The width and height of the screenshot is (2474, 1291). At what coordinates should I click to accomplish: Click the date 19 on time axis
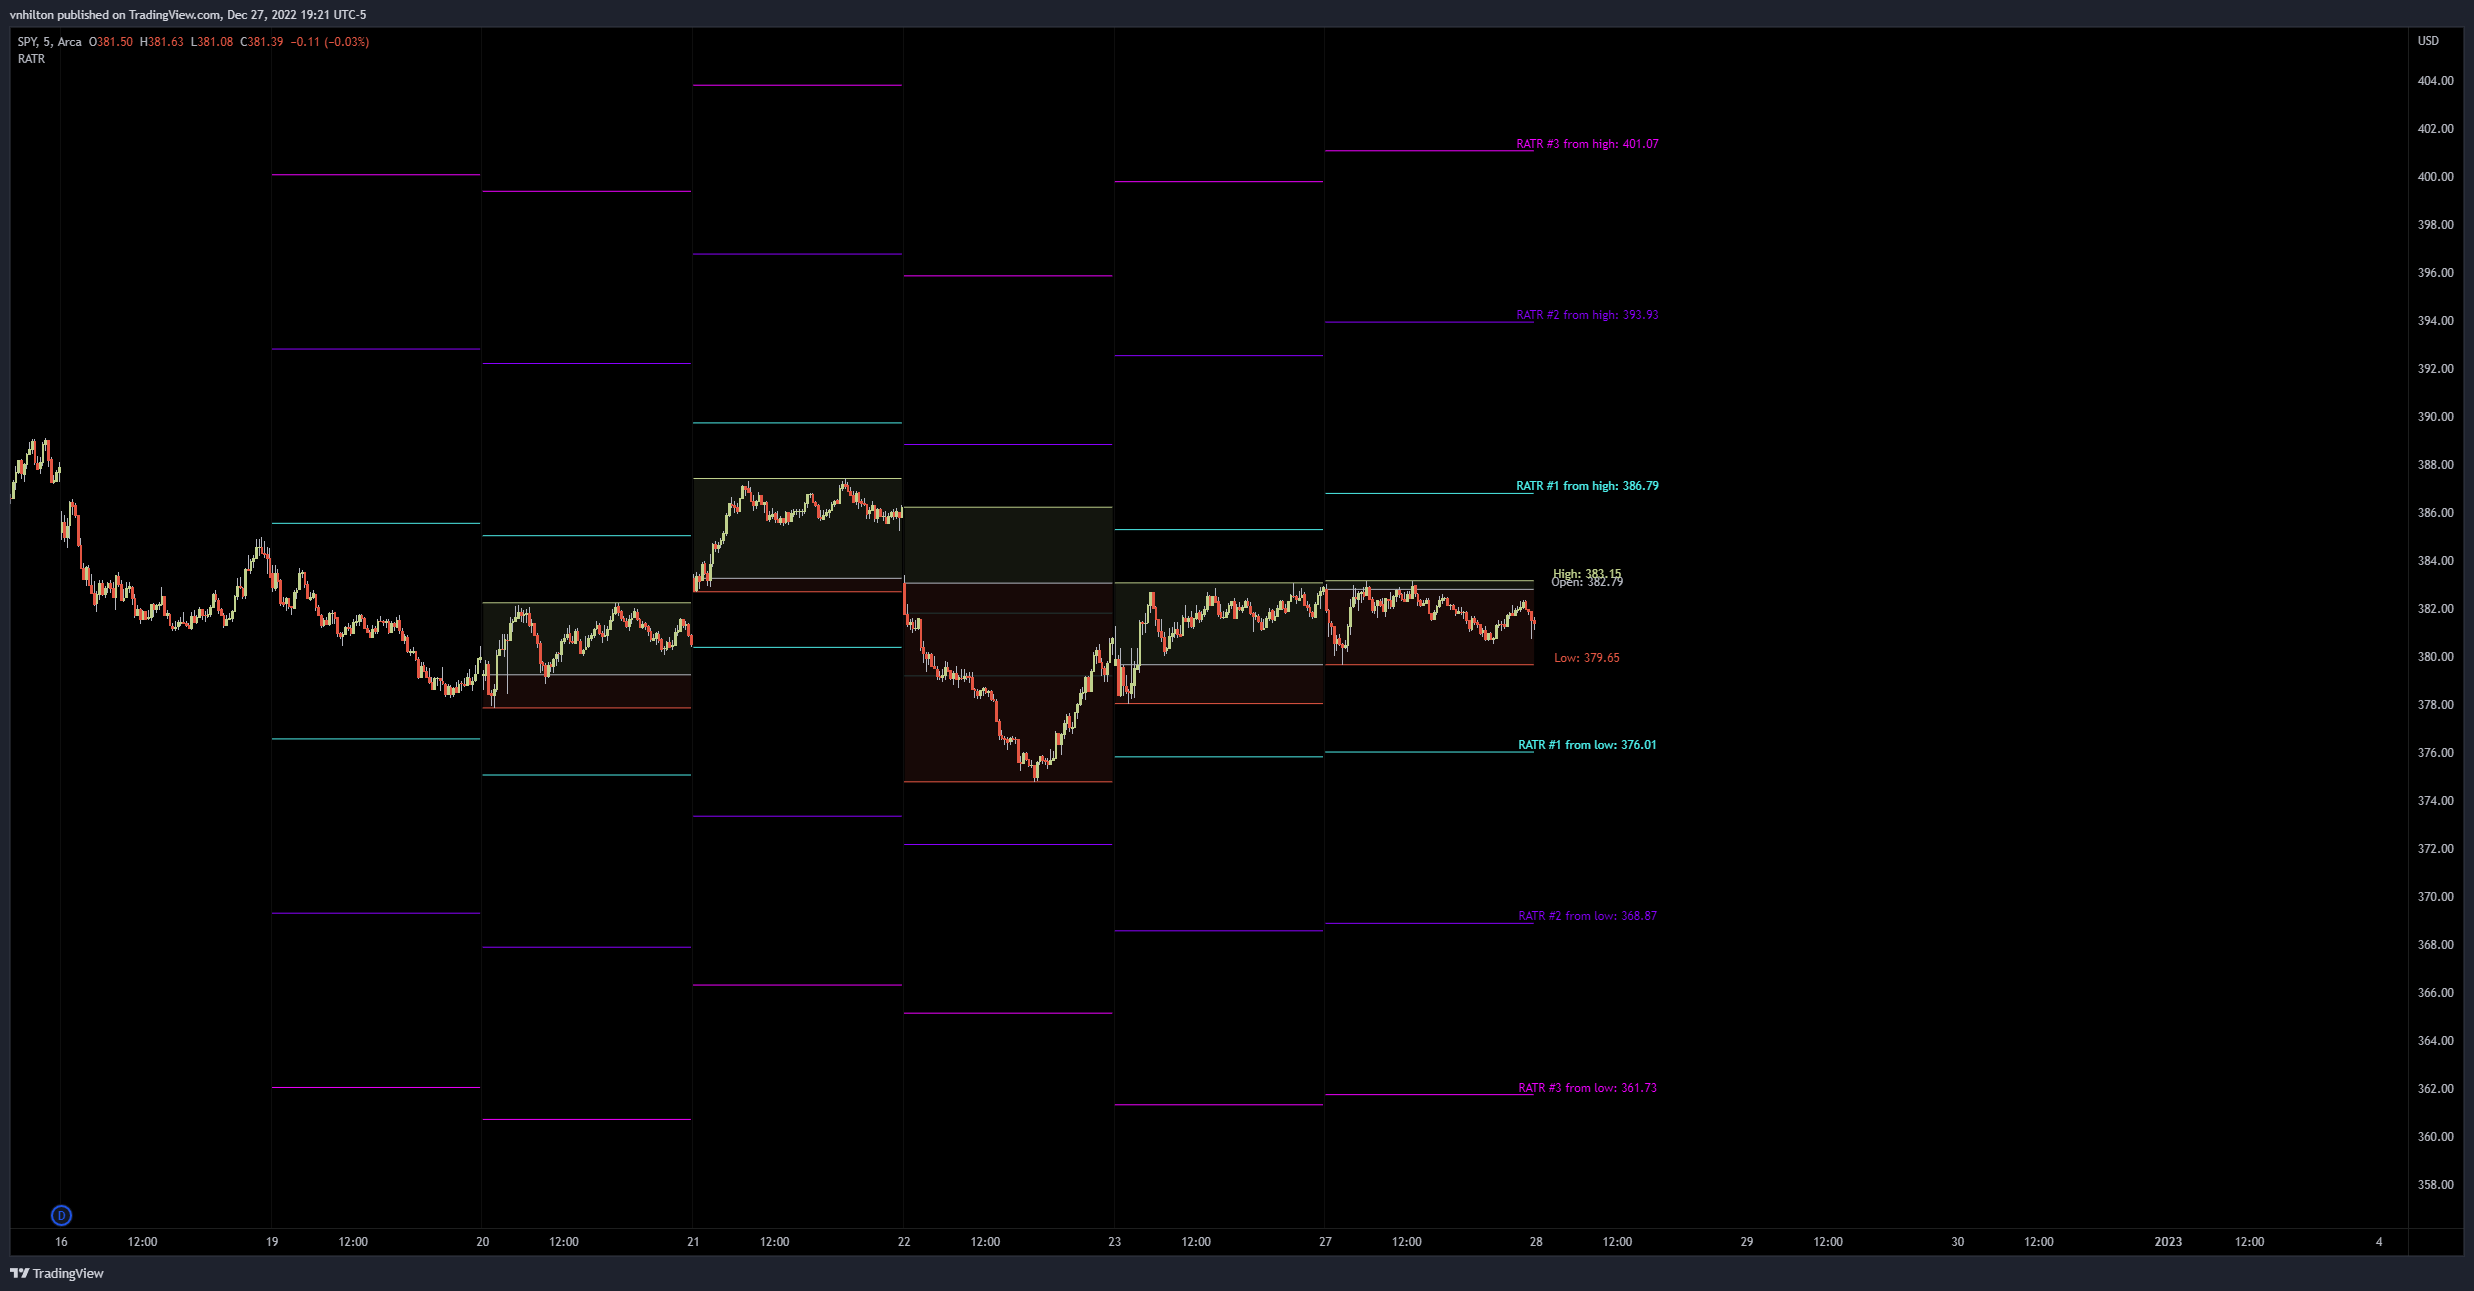(x=272, y=1242)
